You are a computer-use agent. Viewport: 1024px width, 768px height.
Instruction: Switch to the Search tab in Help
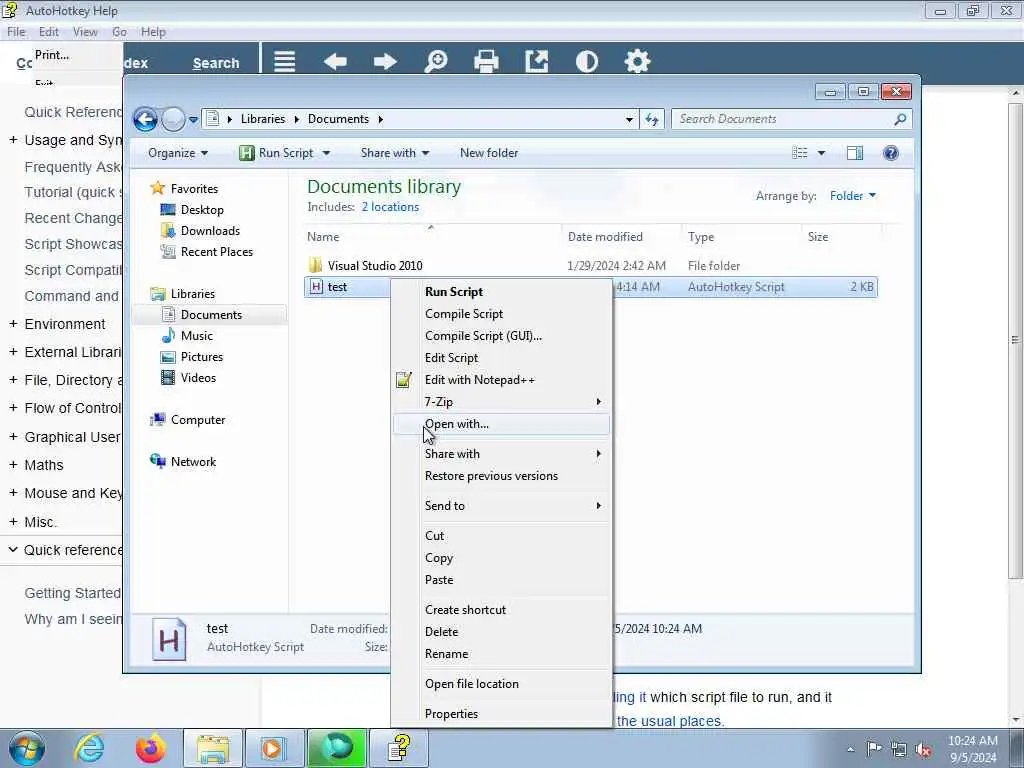tap(216, 63)
